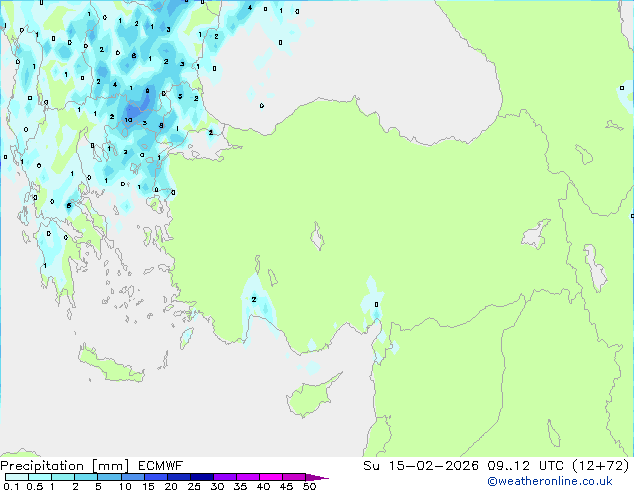Choose the 2–5 mm legend color box
Viewport: 634px width, 490px height.
point(86,477)
